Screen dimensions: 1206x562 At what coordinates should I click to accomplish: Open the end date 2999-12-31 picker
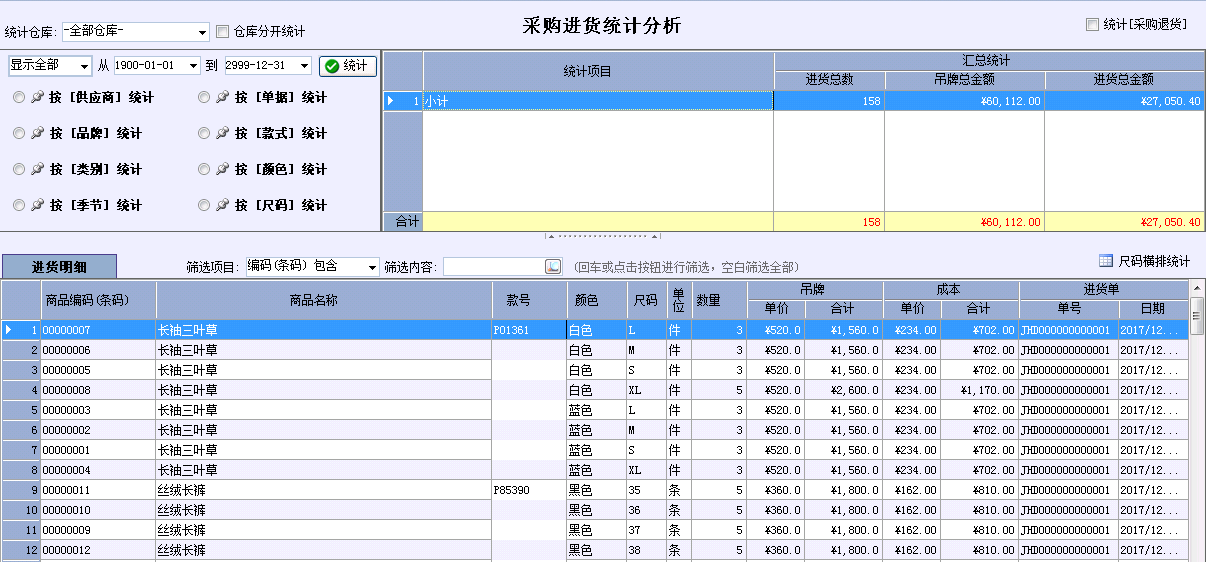click(304, 66)
